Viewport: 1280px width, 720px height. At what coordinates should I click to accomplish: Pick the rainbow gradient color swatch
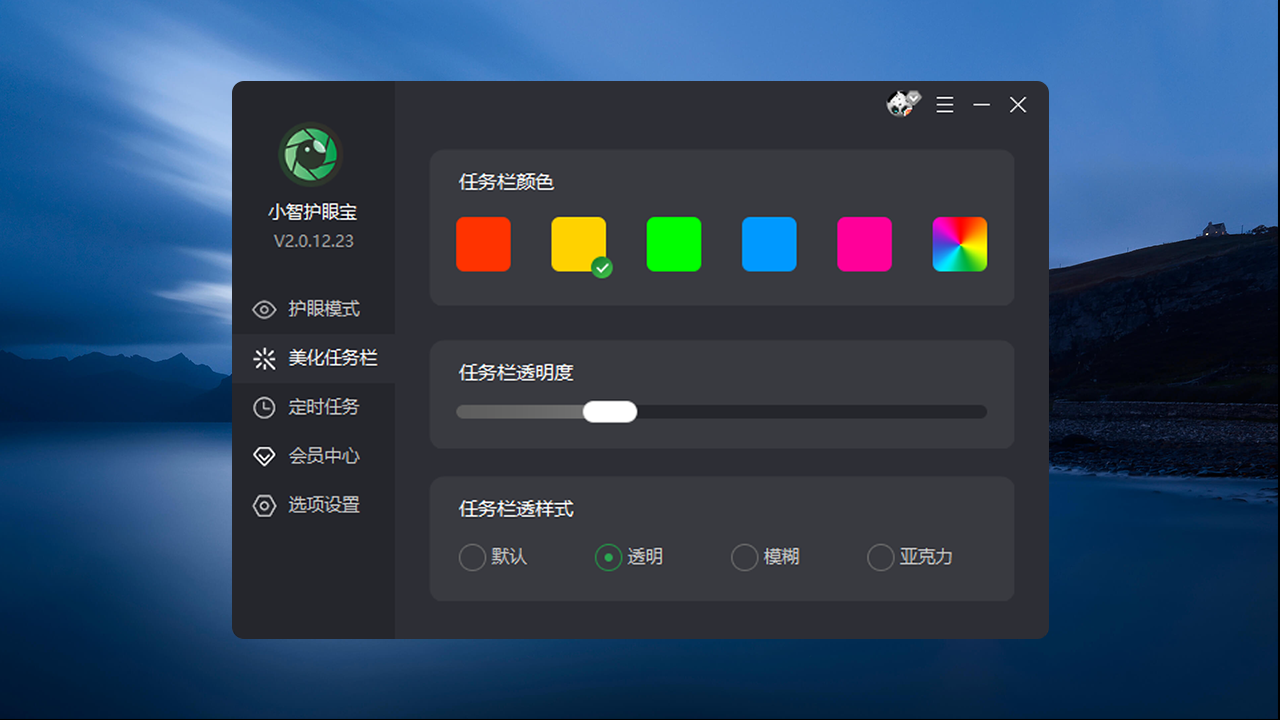[959, 243]
